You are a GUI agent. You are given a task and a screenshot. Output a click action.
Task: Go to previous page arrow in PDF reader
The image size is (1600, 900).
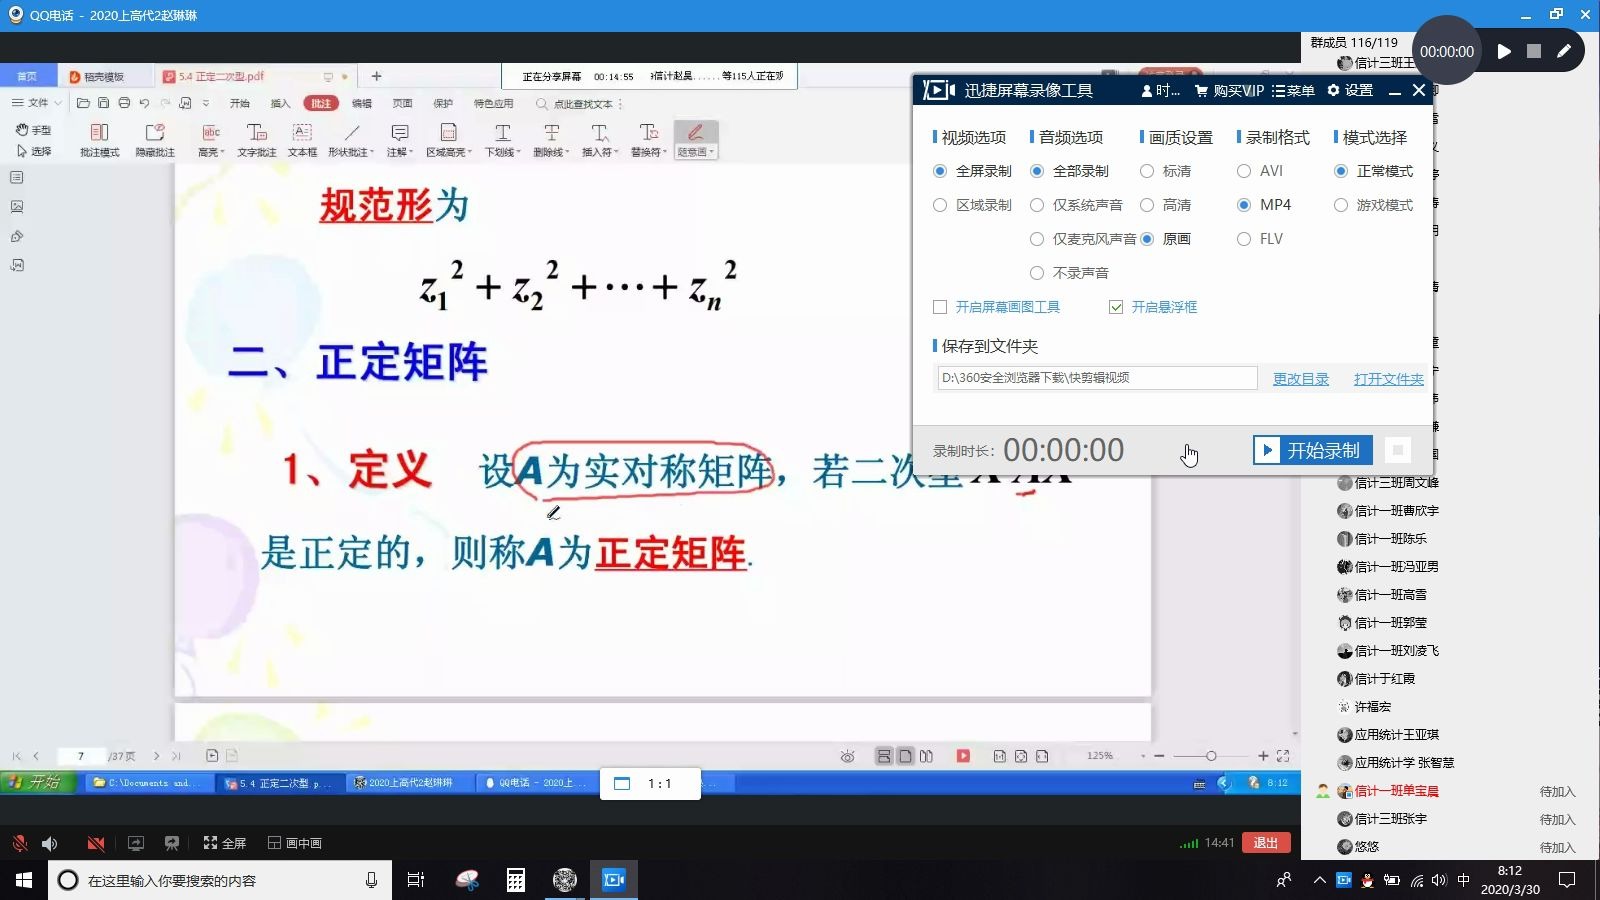coord(36,756)
